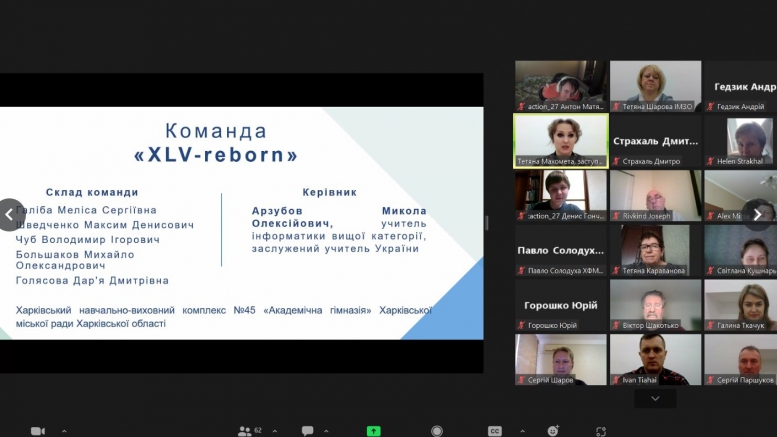Go to previous page with left arrow
The height and width of the screenshot is (437, 777).
(9, 215)
